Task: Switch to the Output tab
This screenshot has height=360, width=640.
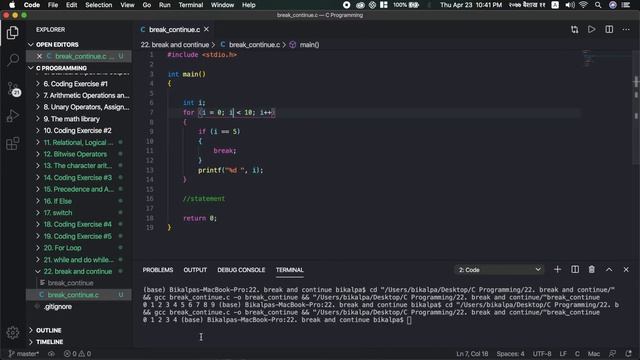Action: (x=195, y=270)
